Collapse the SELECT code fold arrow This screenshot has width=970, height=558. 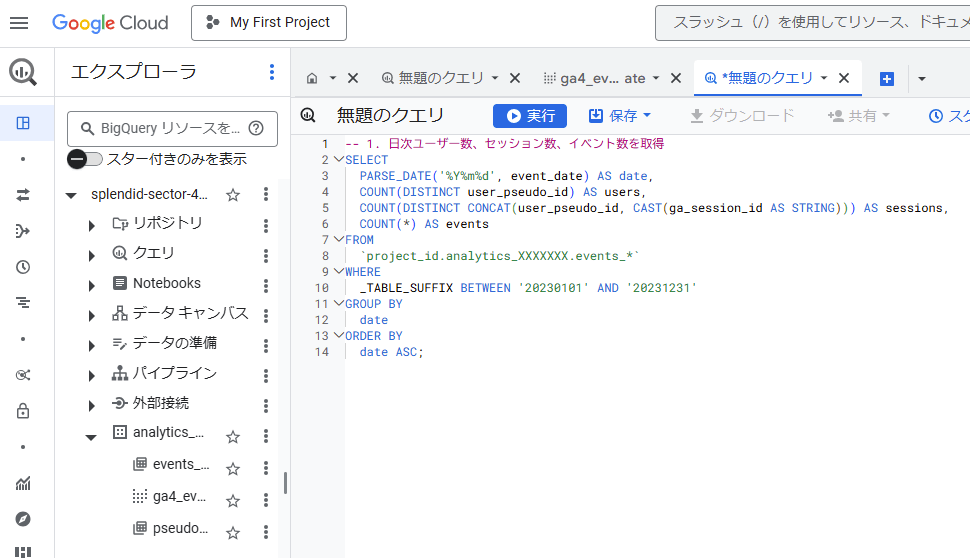point(338,160)
